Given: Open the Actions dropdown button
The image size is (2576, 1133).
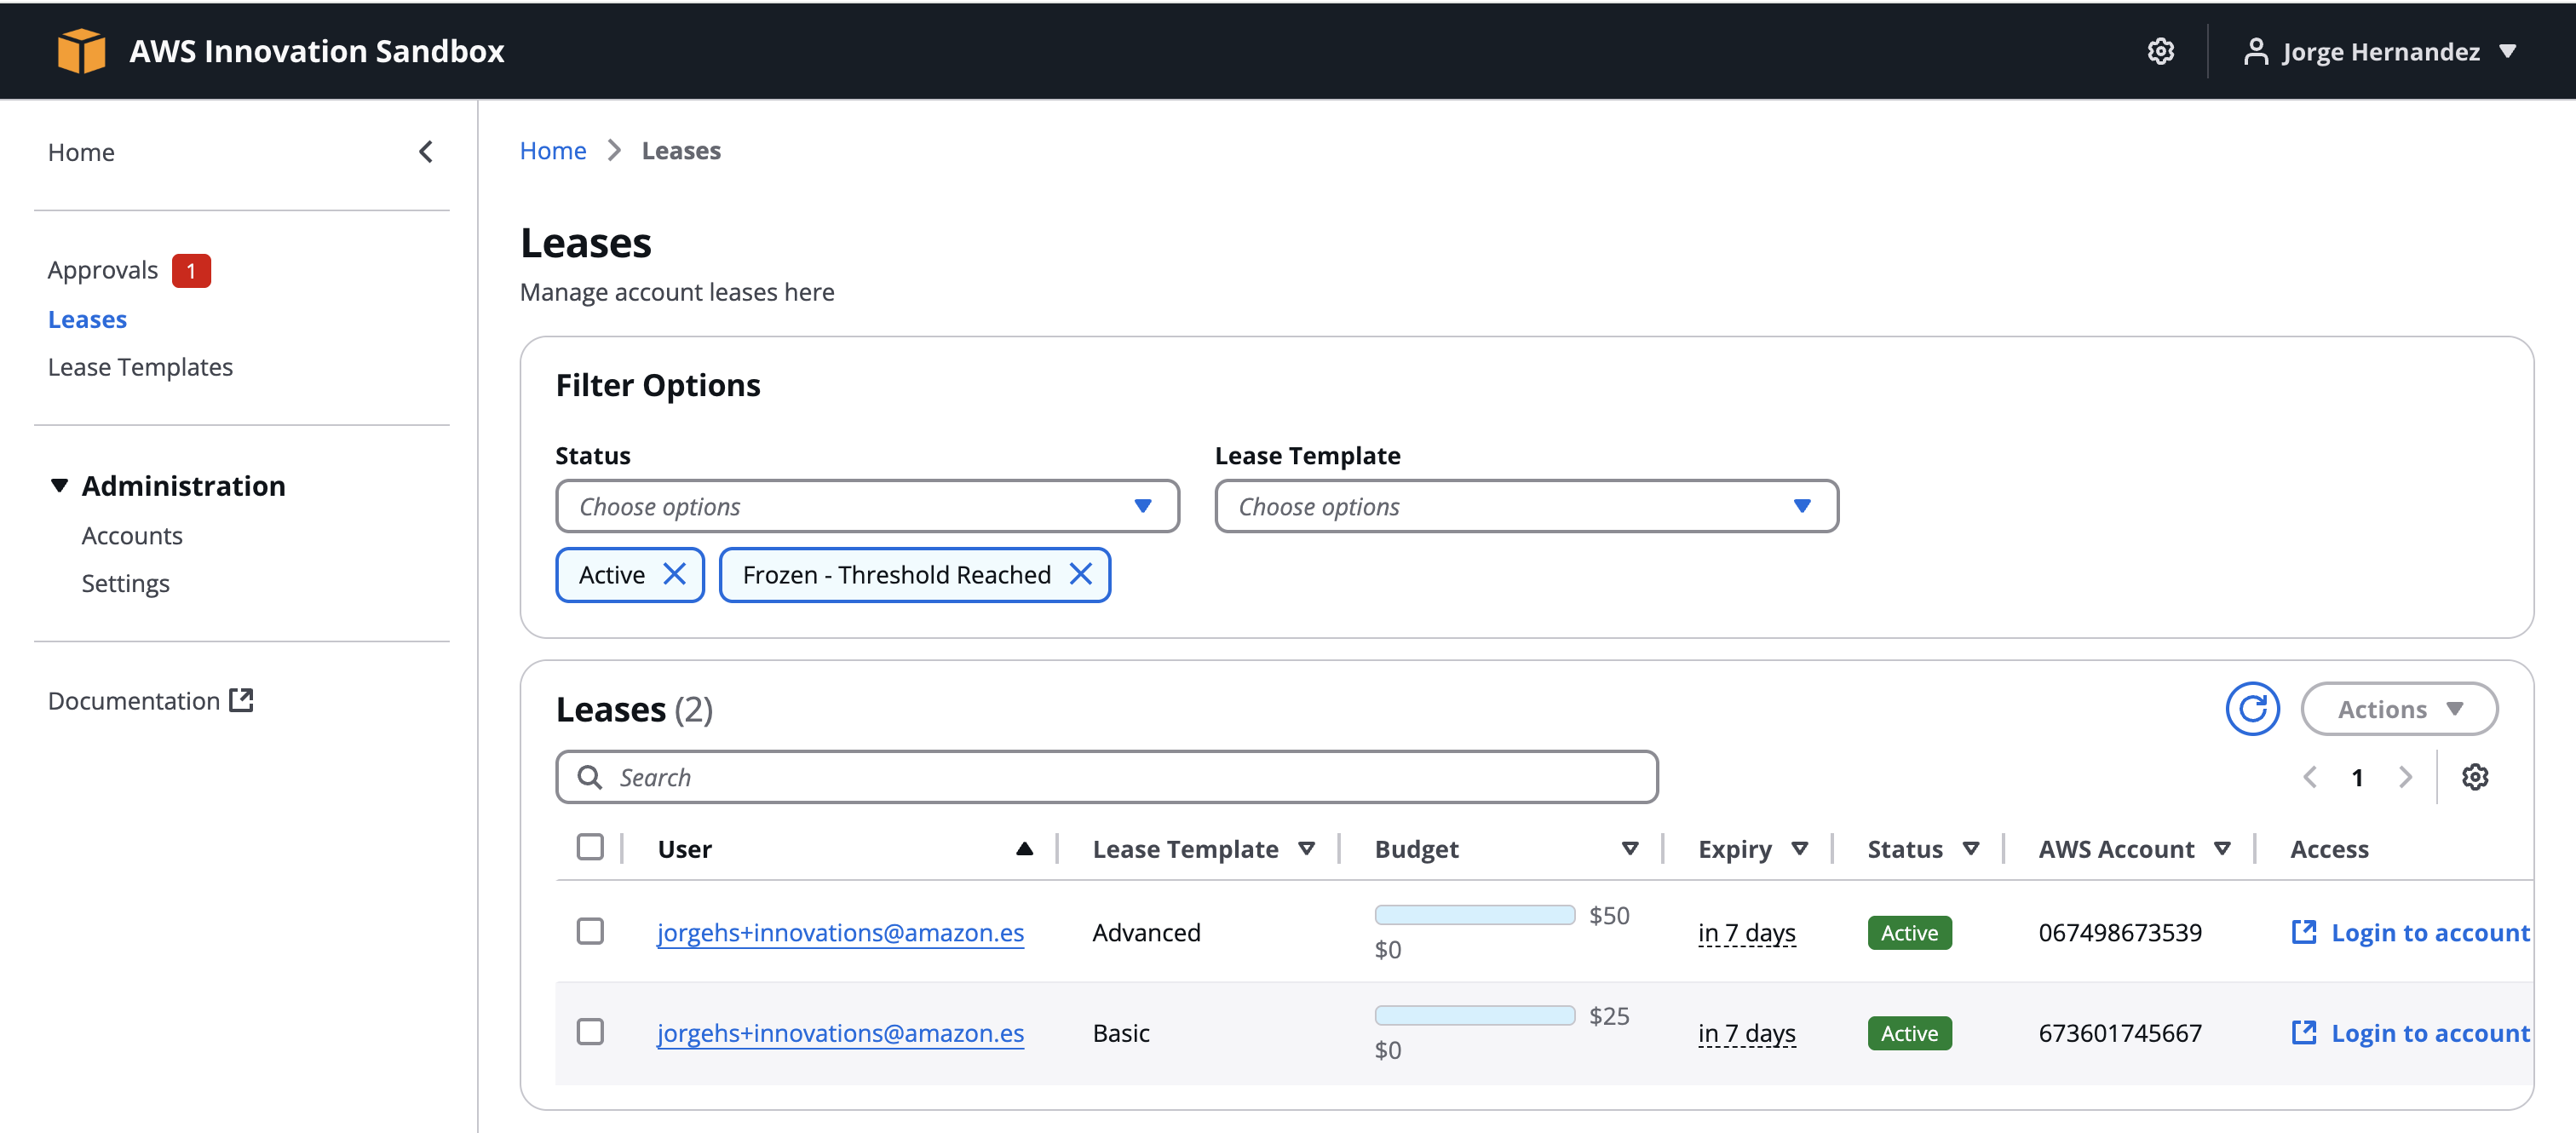Looking at the screenshot, I should [x=2398, y=709].
